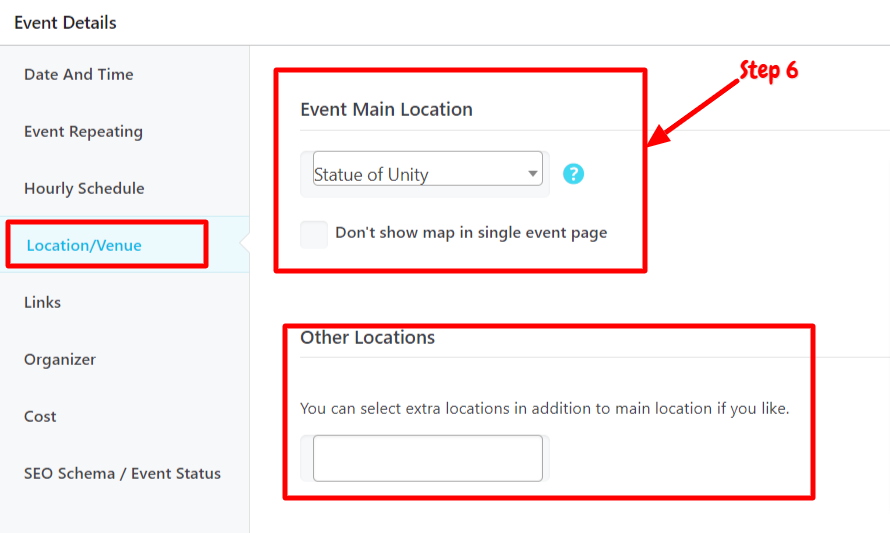Open the Links tab
This screenshot has height=533, width=890.
43,302
